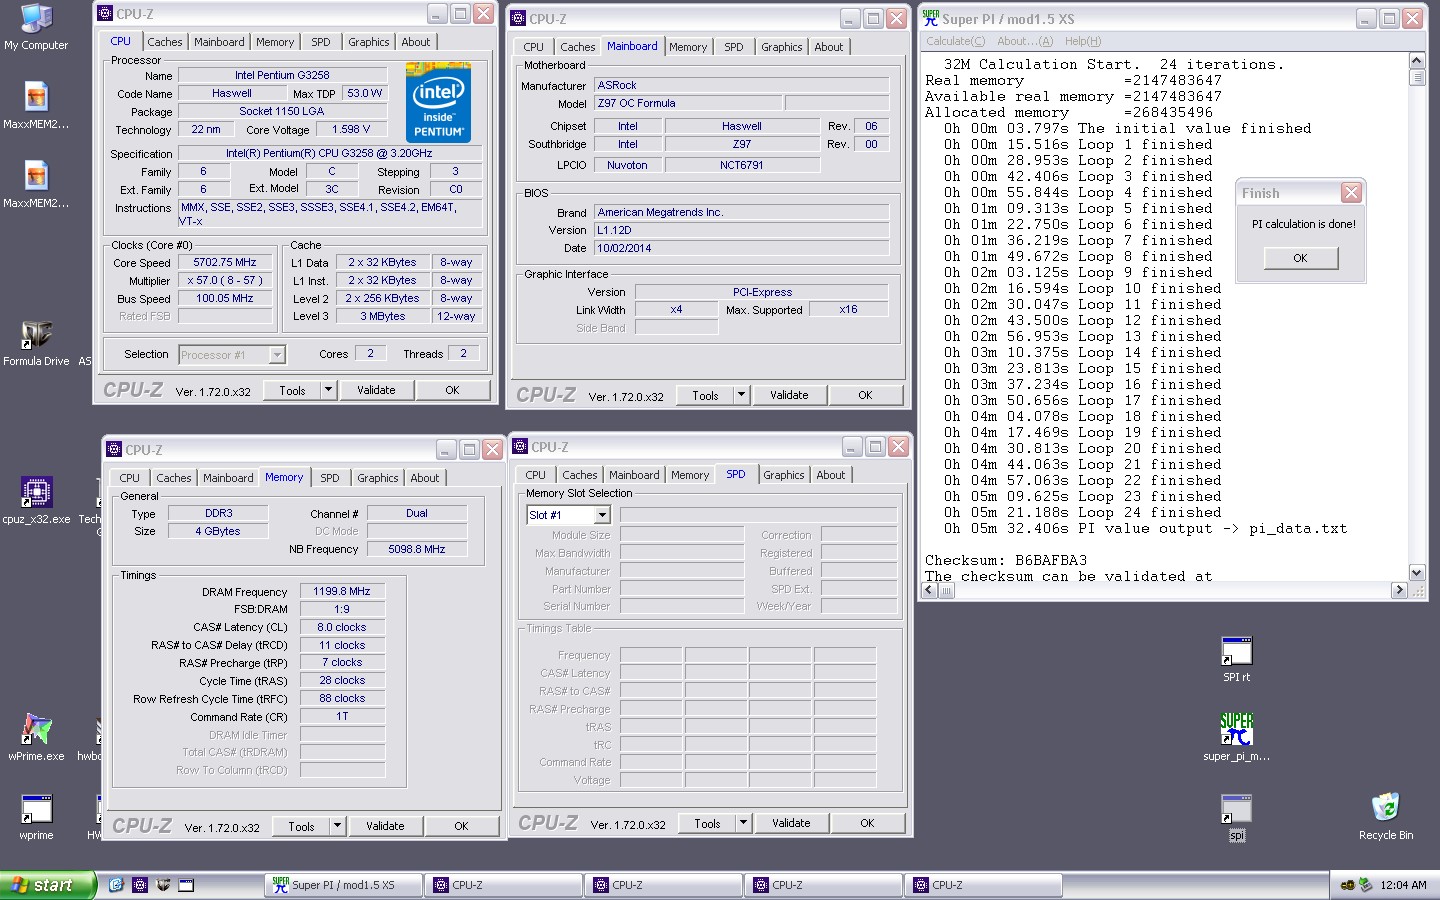Open Graphics tab in CPU-Z SPD window

tap(784, 475)
